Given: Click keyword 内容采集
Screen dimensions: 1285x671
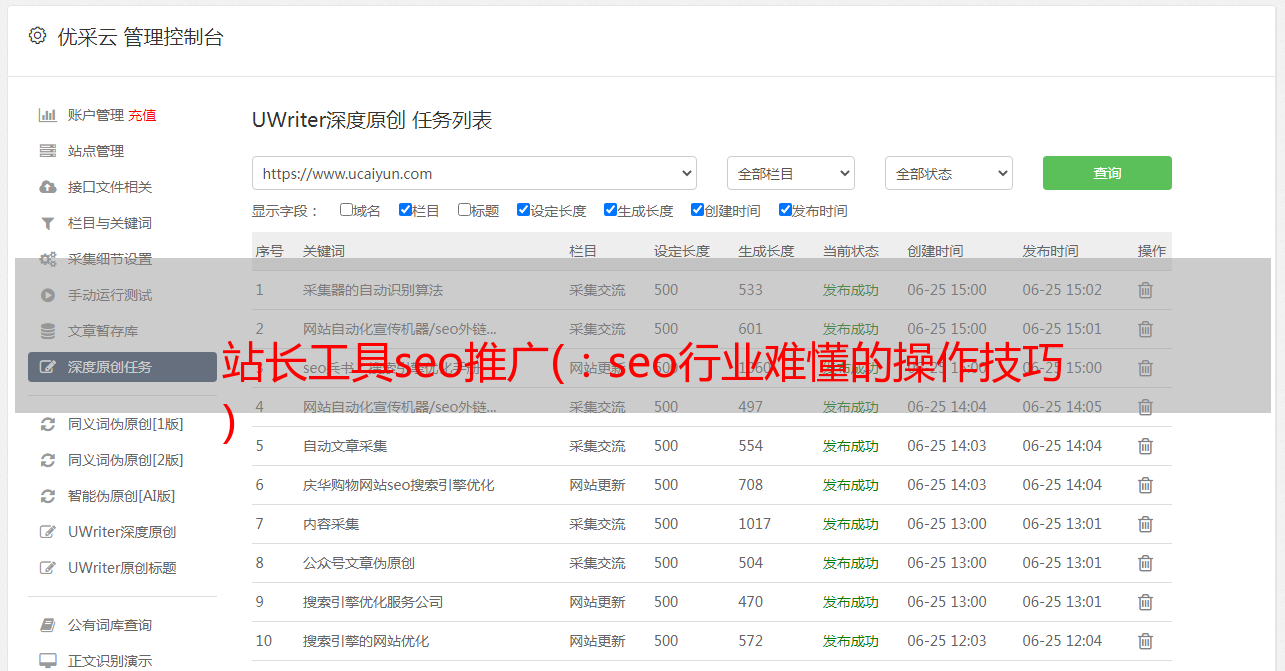Looking at the screenshot, I should click(331, 524).
